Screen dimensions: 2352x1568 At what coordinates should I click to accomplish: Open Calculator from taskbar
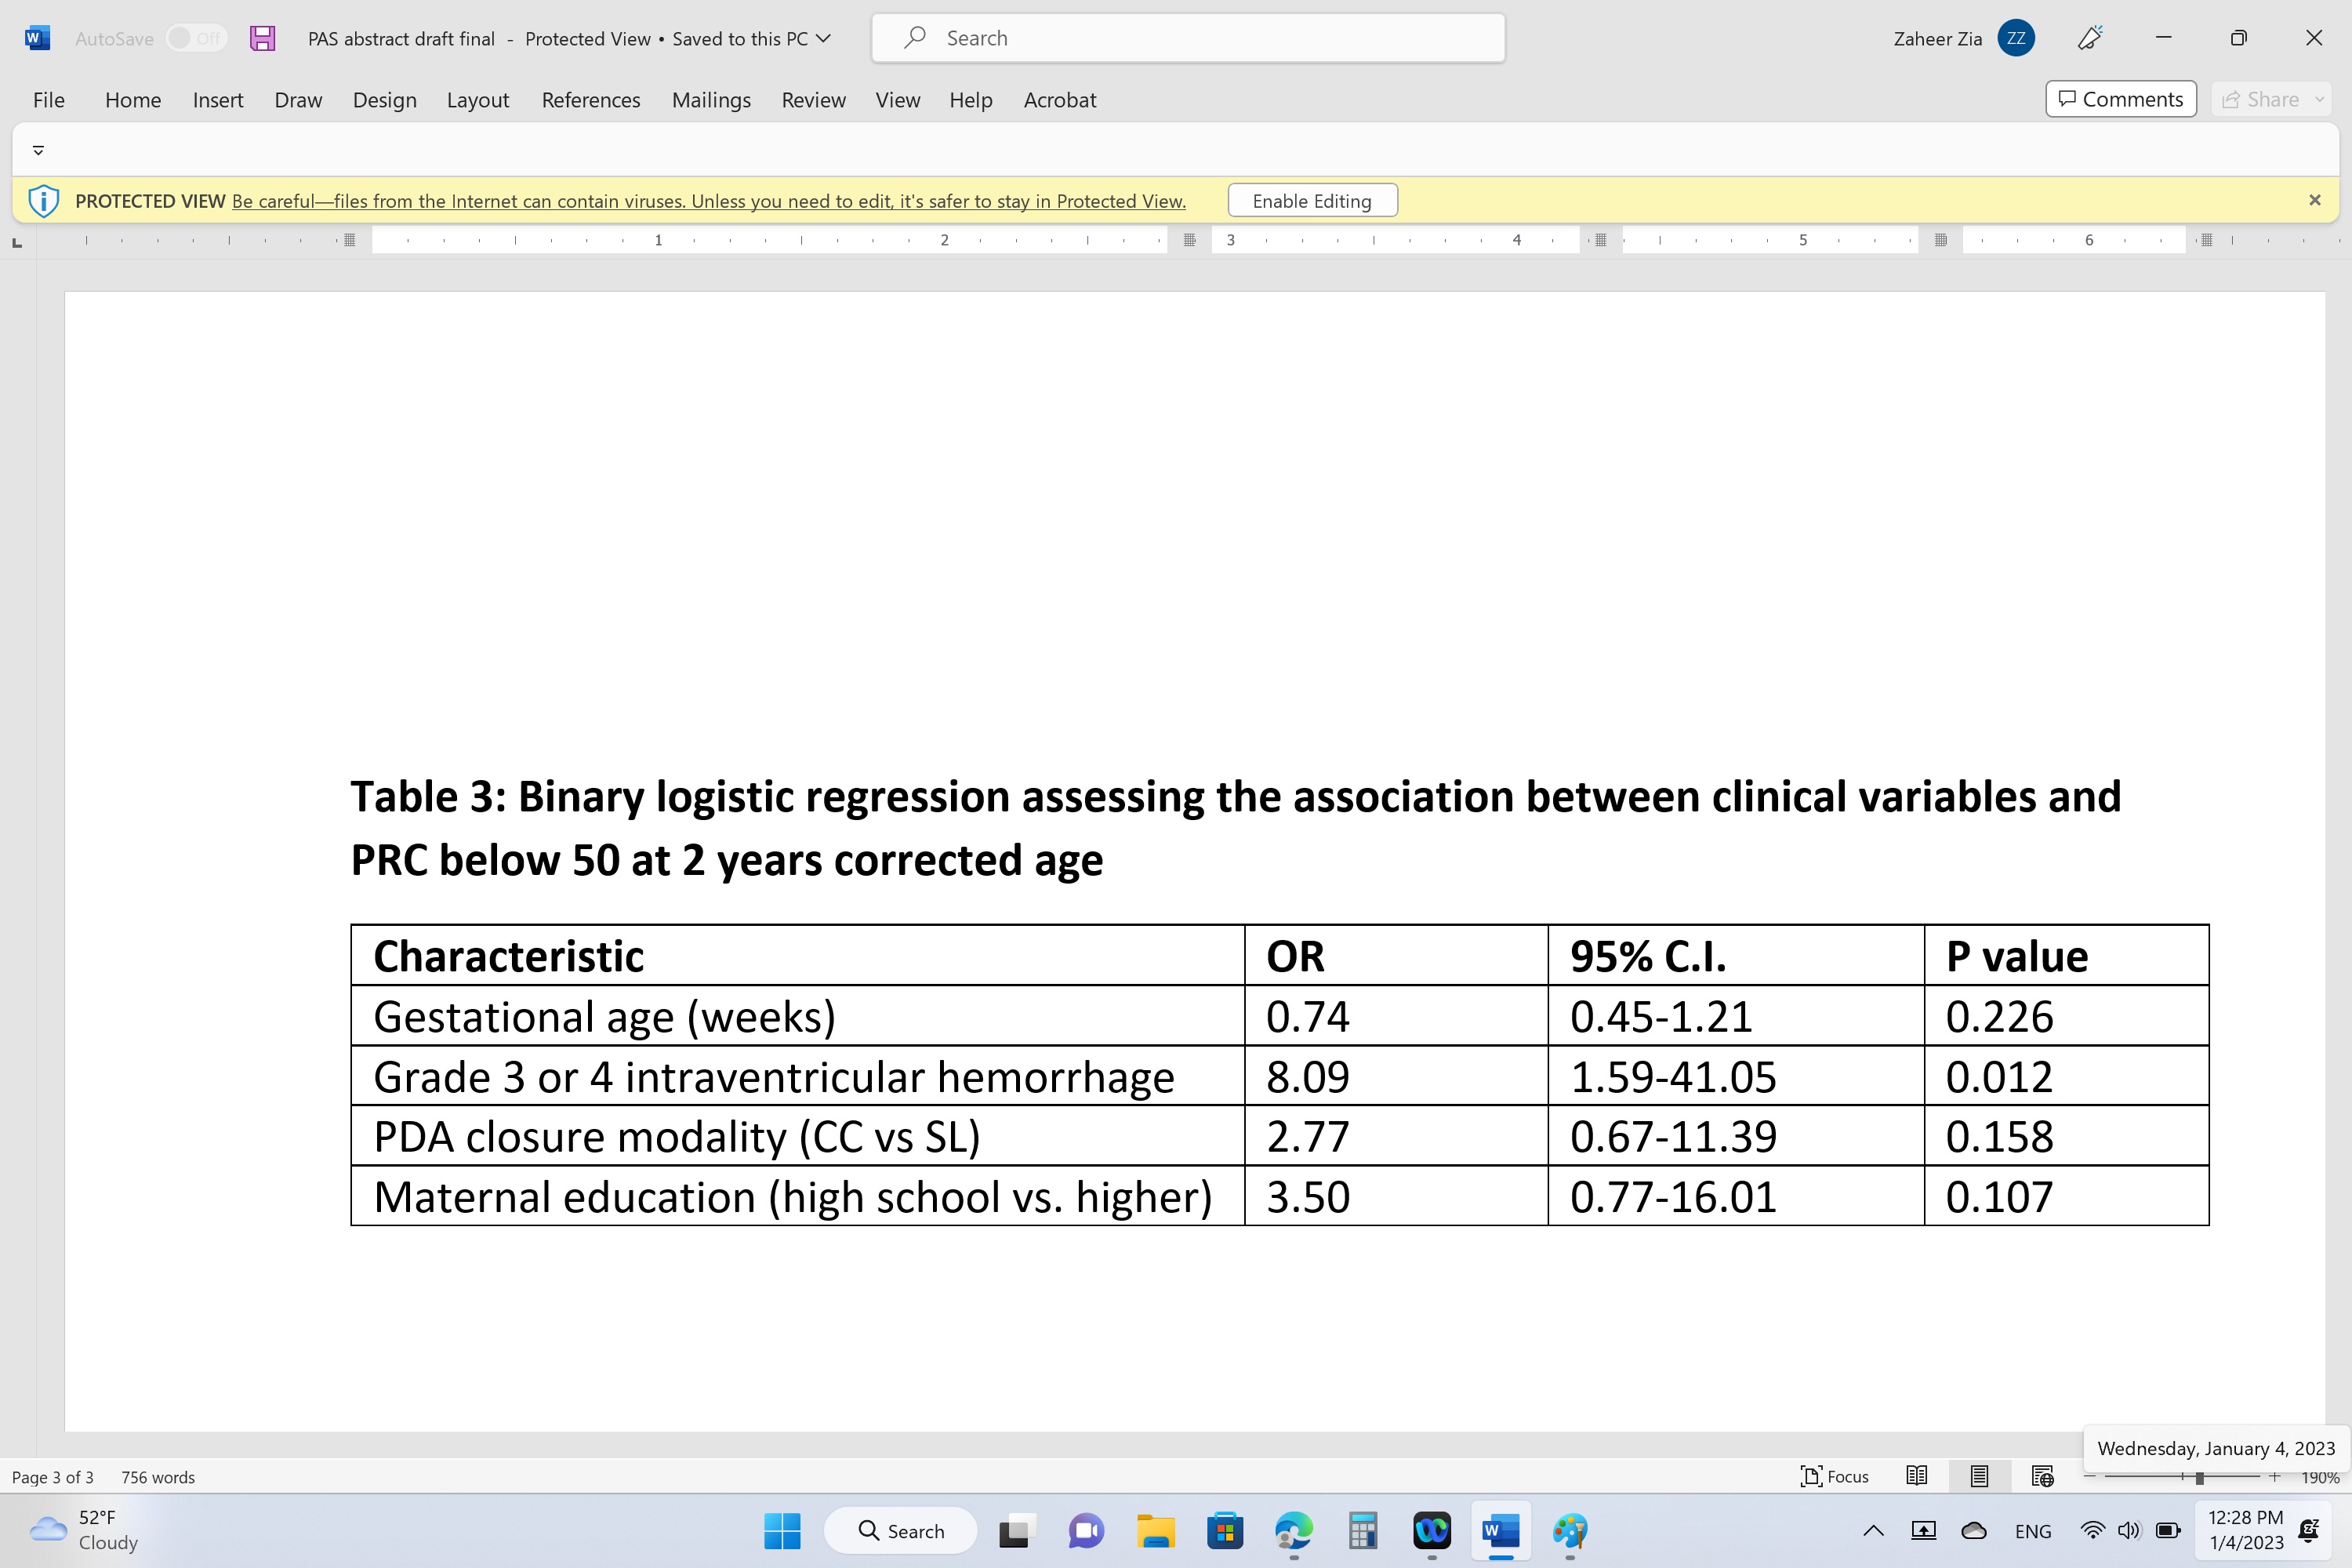[1362, 1531]
